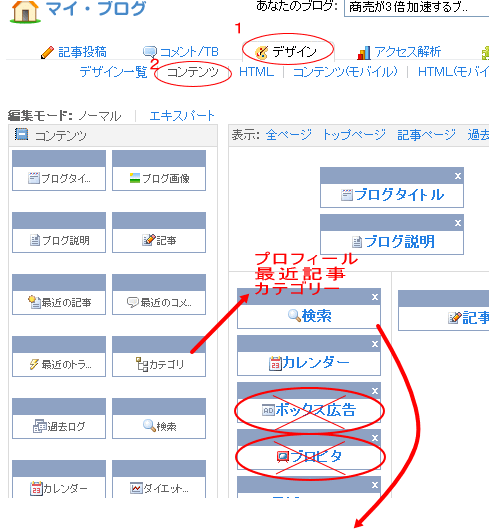Image resolution: width=500 pixels, height=529 pixels.
Task: Click the bar chart icon for アクセス解析
Action: point(364,53)
